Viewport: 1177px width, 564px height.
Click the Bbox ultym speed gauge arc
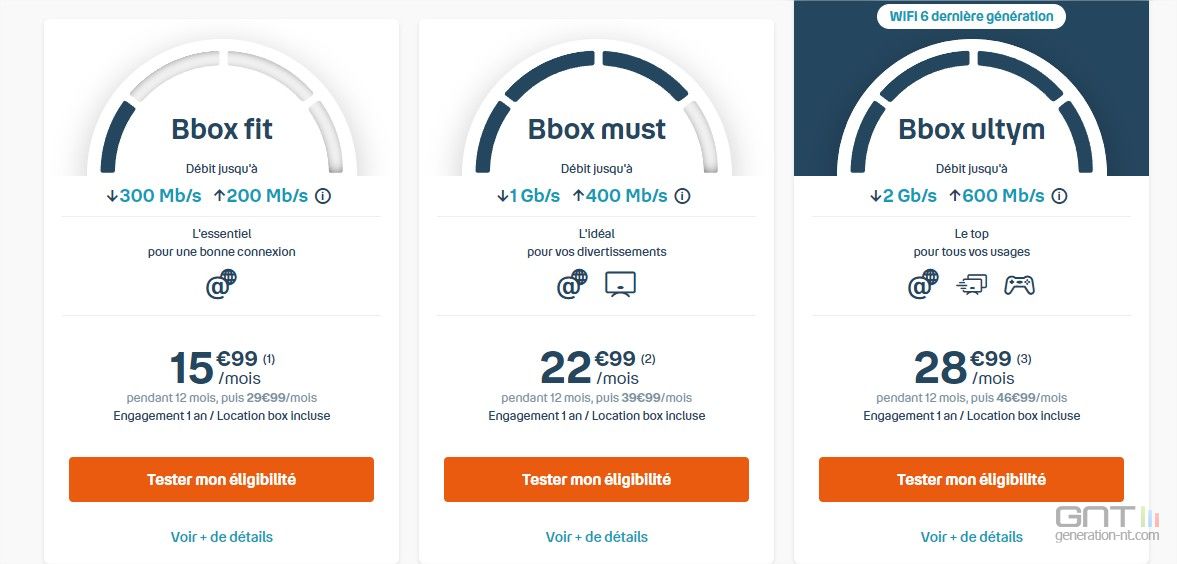tap(971, 105)
